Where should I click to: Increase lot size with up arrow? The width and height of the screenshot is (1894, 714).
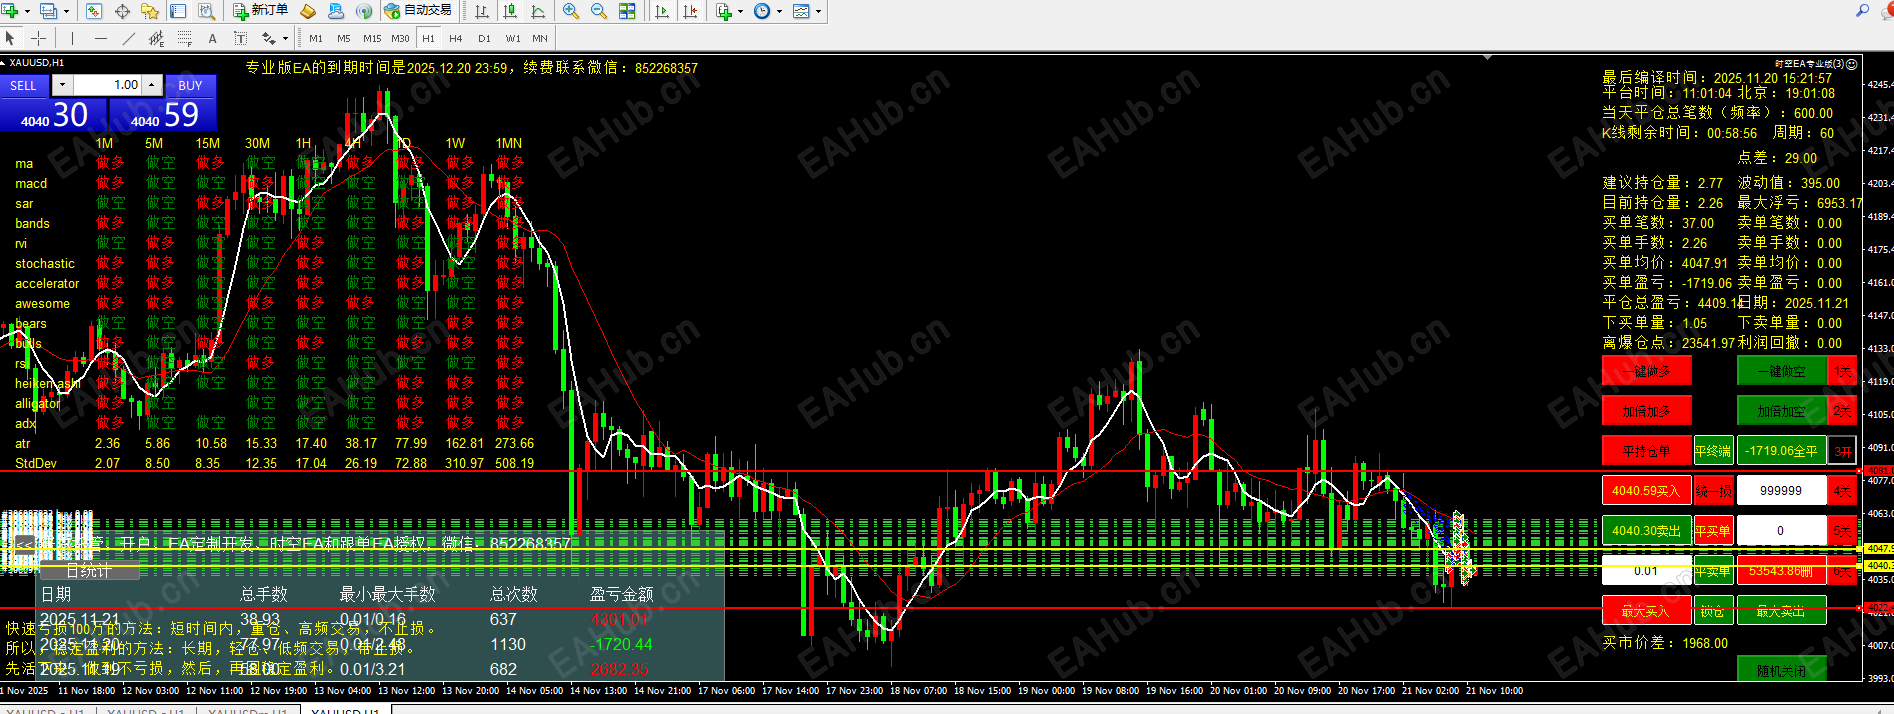click(x=152, y=85)
